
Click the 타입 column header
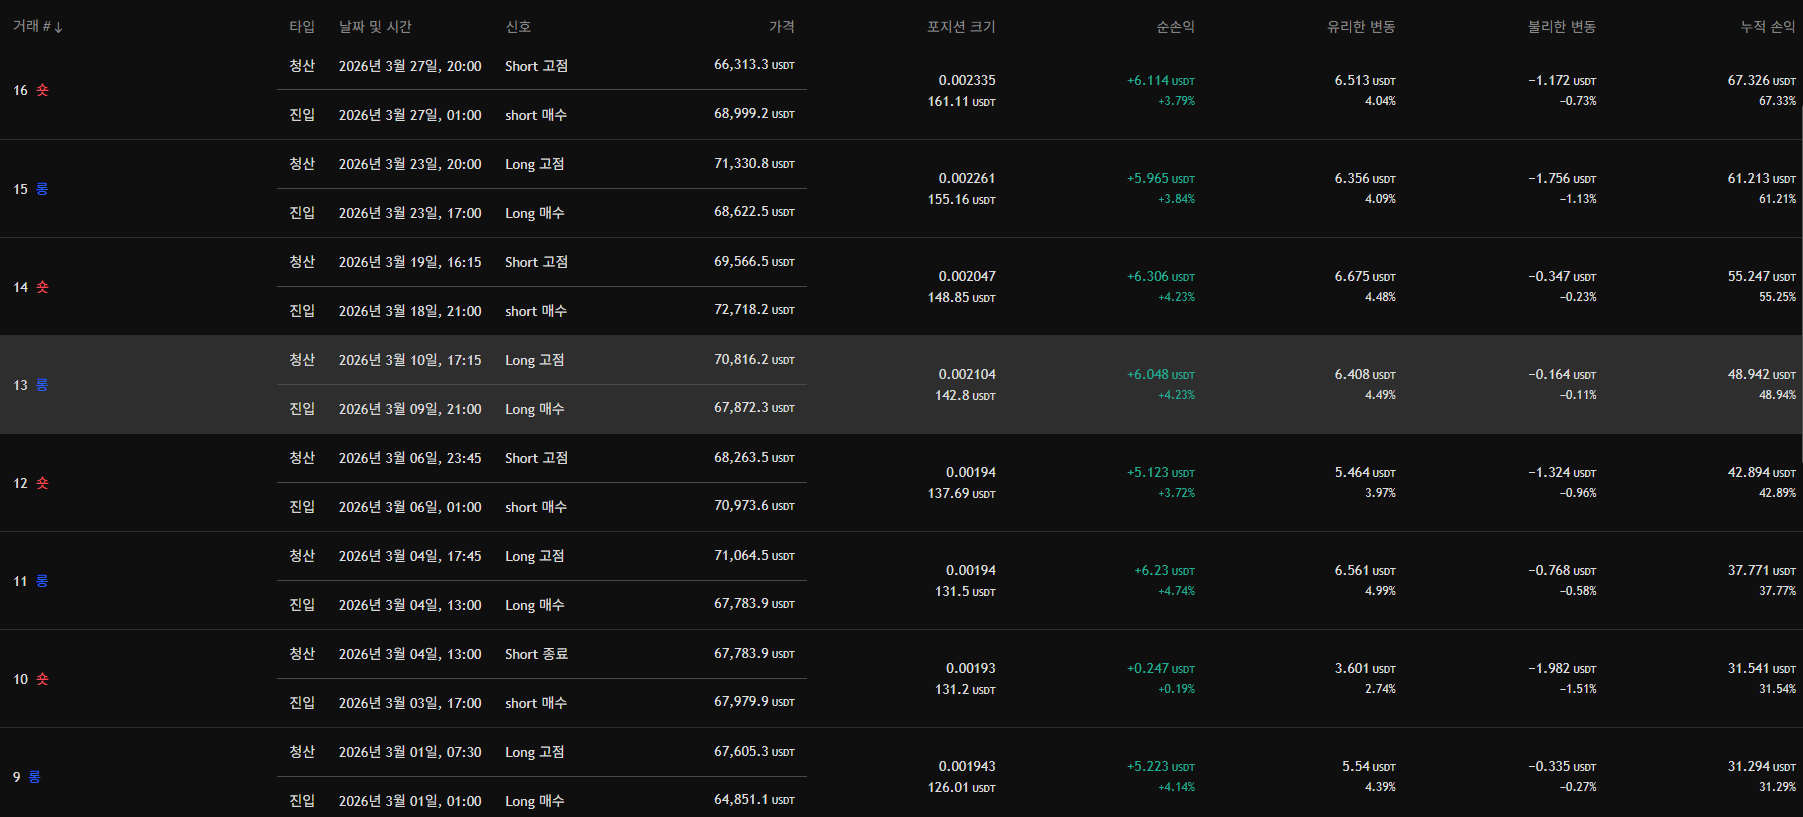302,27
